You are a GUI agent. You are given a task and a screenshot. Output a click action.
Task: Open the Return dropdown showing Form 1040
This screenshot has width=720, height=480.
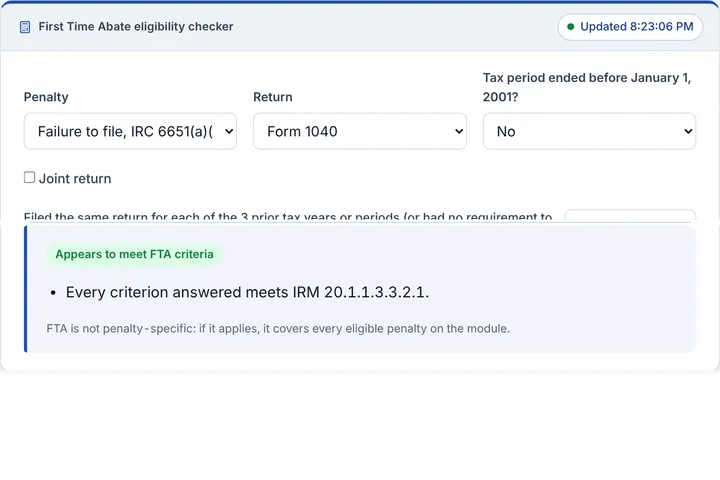[x=360, y=131]
